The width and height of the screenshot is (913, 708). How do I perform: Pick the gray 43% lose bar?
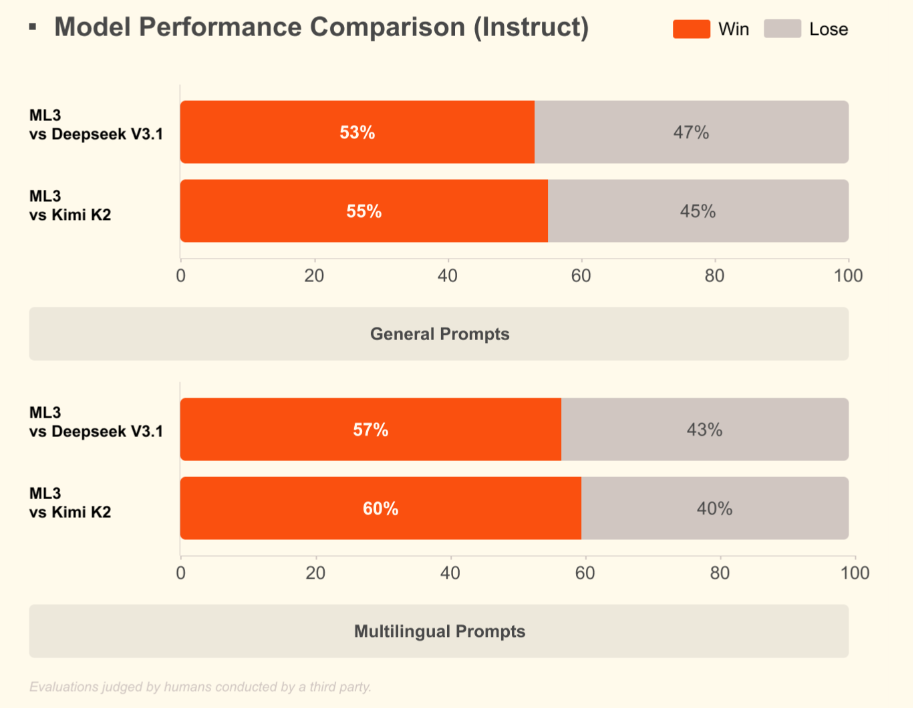704,430
